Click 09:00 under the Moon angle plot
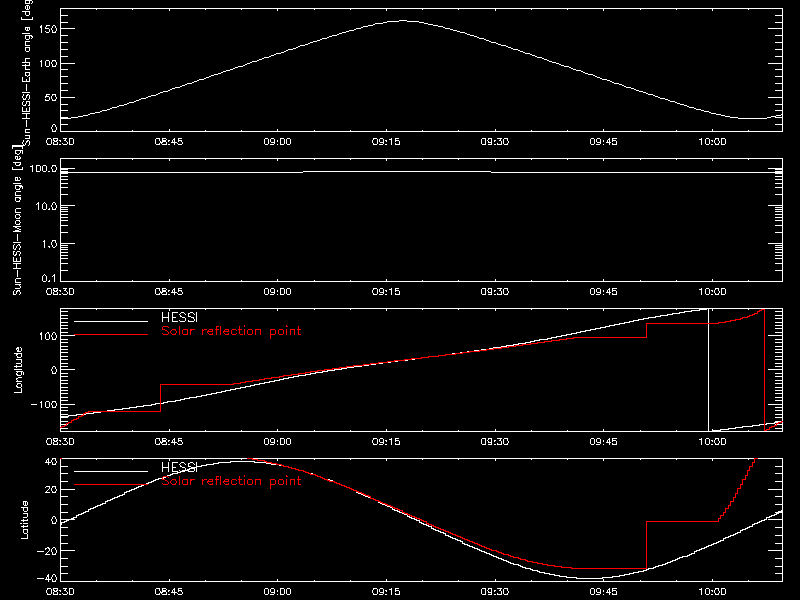 (x=277, y=291)
